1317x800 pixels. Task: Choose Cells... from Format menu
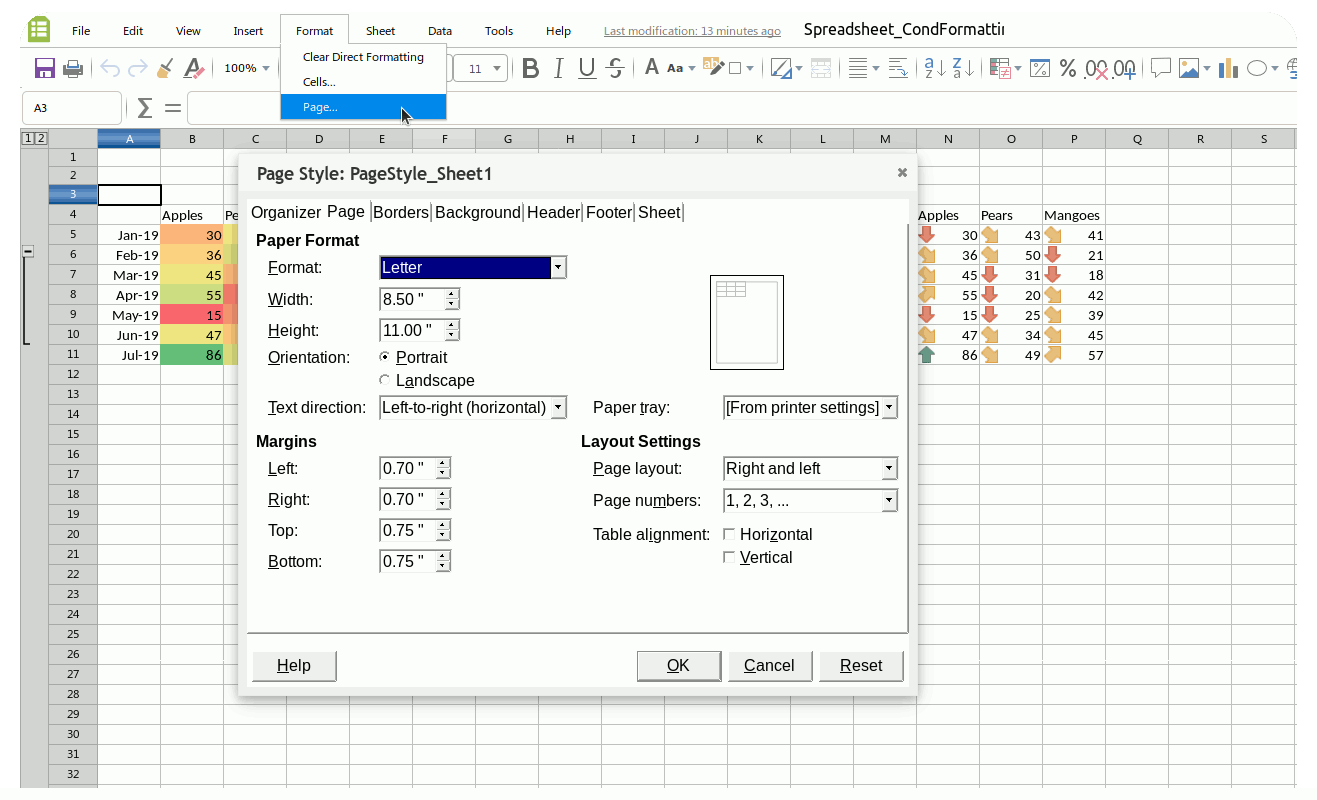tap(364, 82)
